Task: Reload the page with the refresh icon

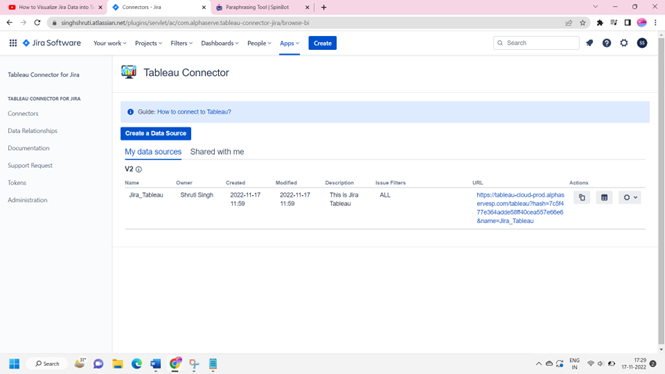Action: coord(37,22)
